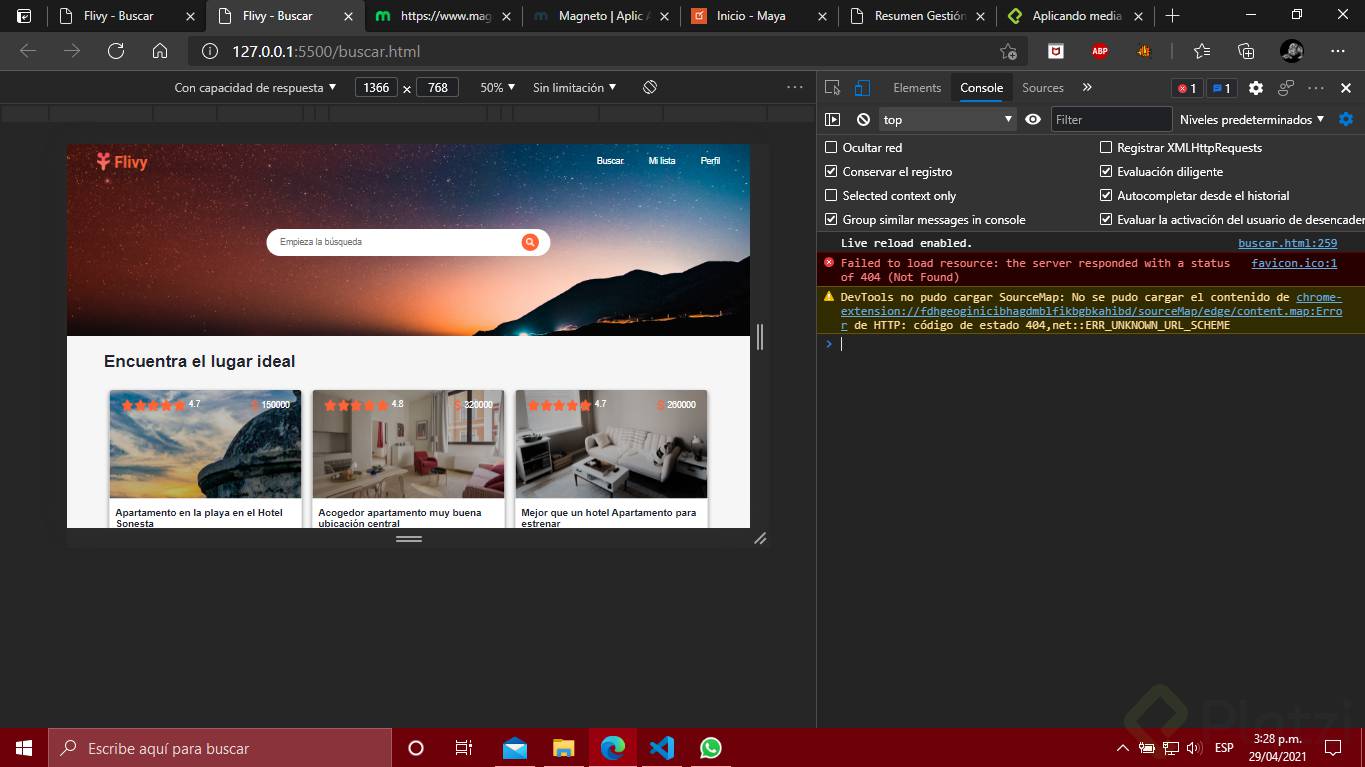
Task: Click the orange search button
Action: (x=530, y=242)
